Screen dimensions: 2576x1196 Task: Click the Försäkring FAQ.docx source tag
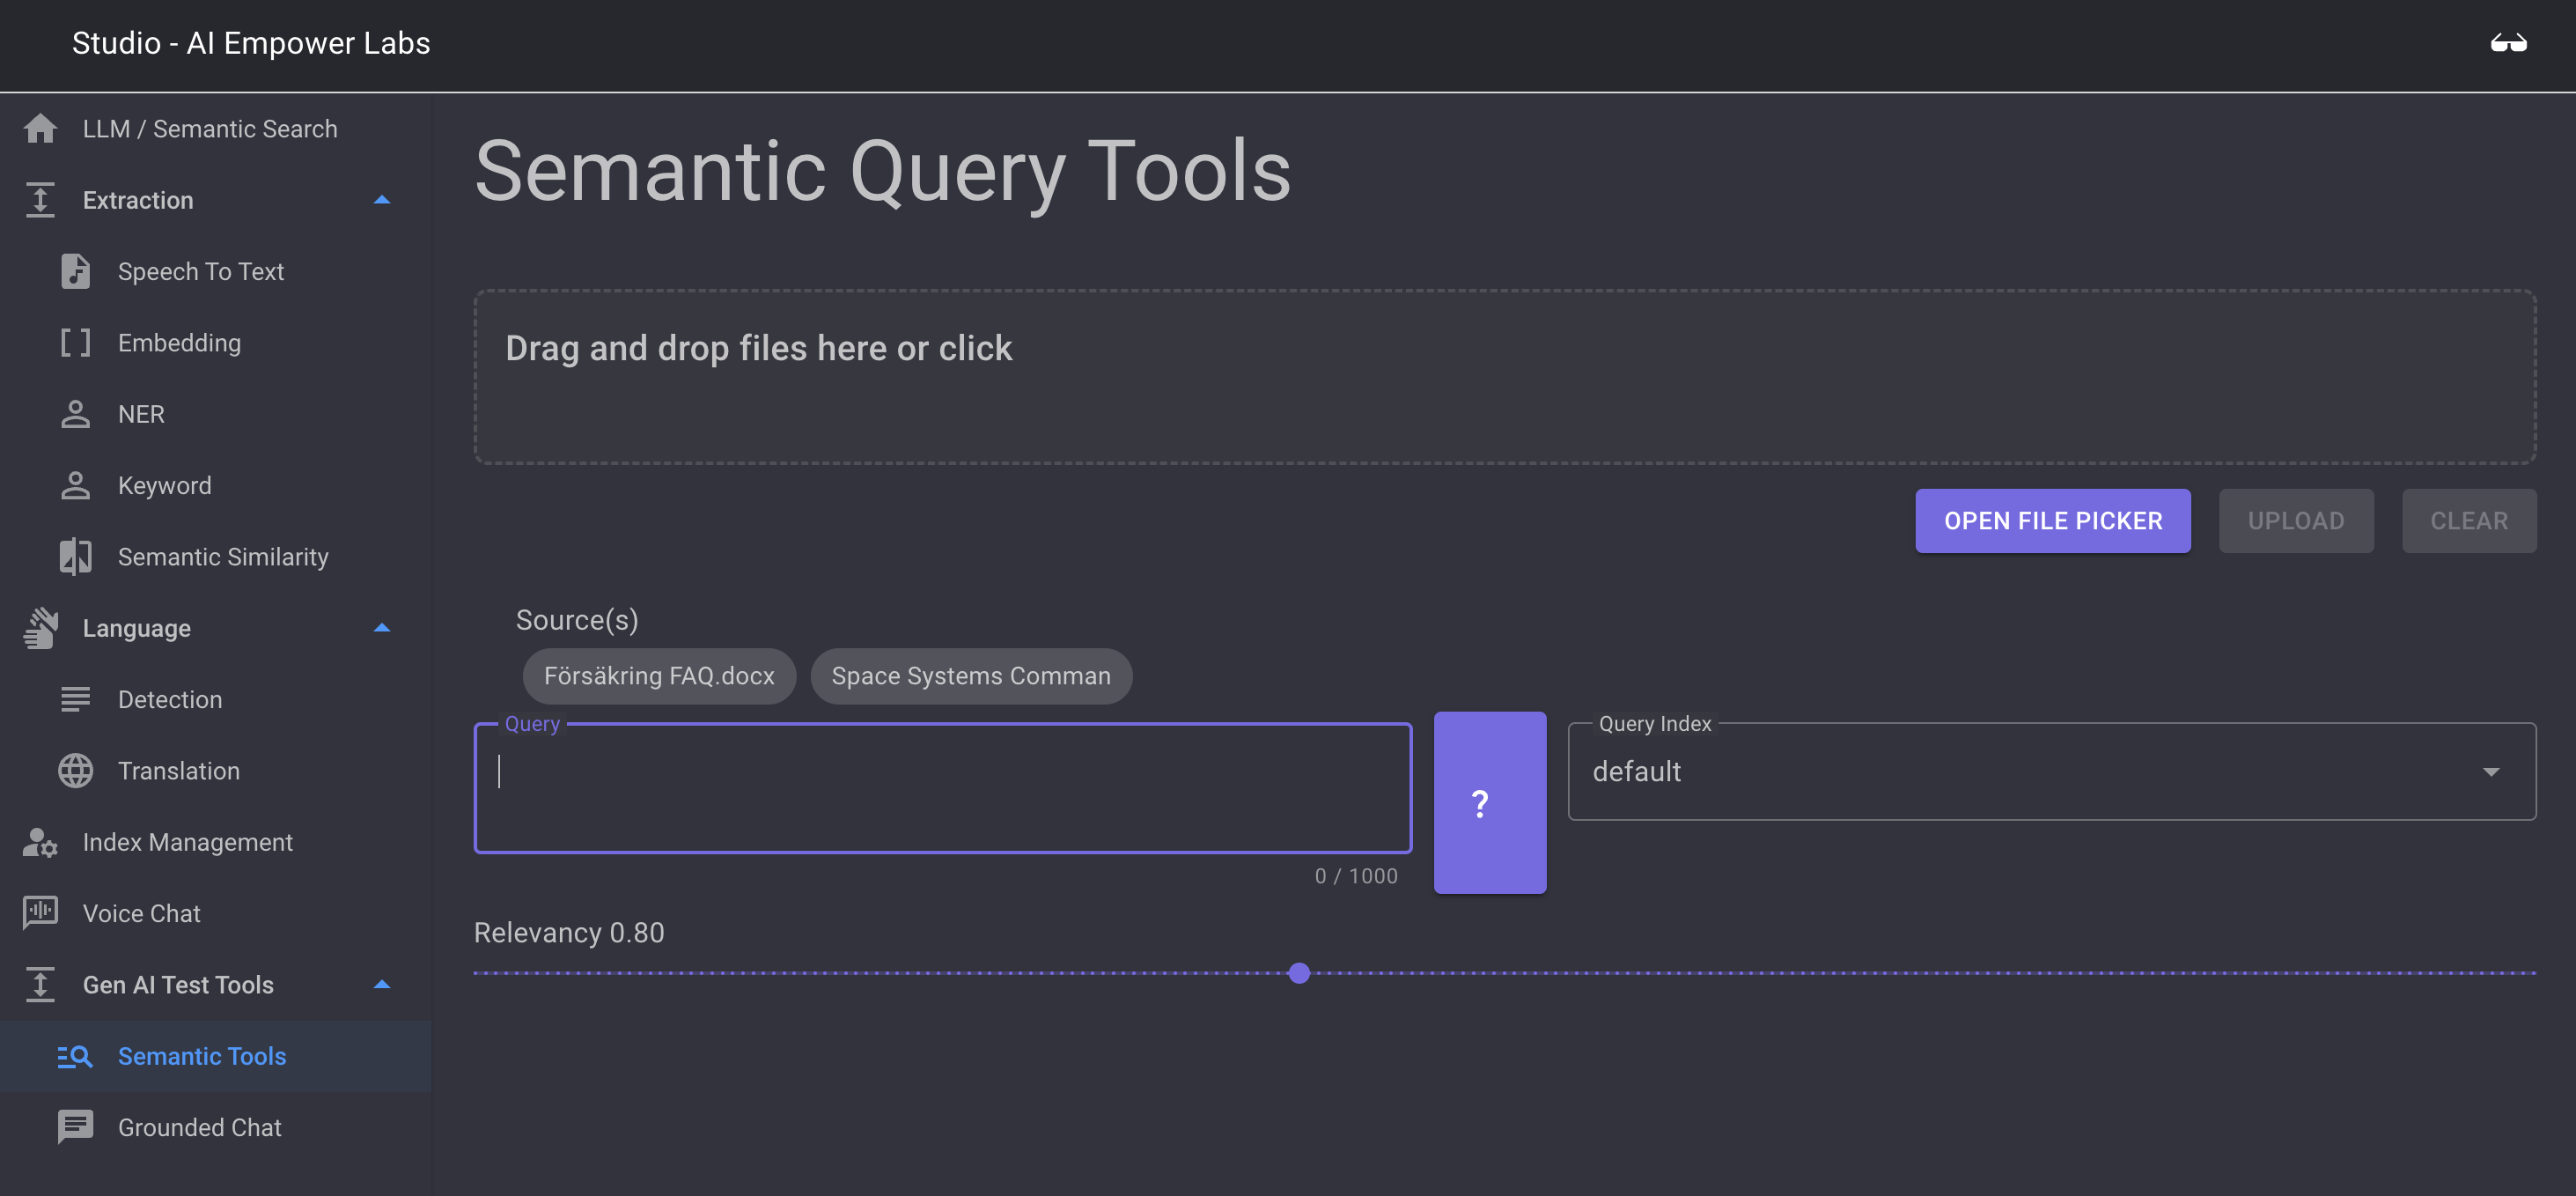pyautogui.click(x=659, y=676)
